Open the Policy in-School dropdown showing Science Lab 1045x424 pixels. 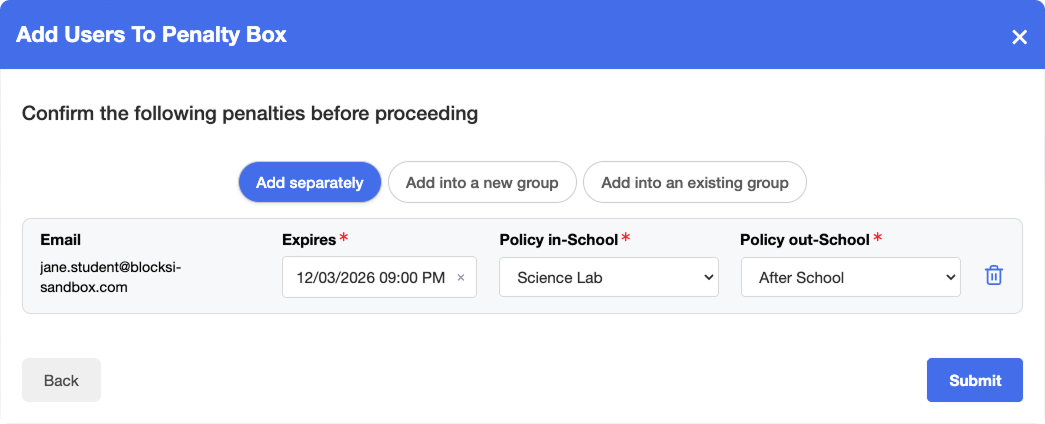coord(608,277)
